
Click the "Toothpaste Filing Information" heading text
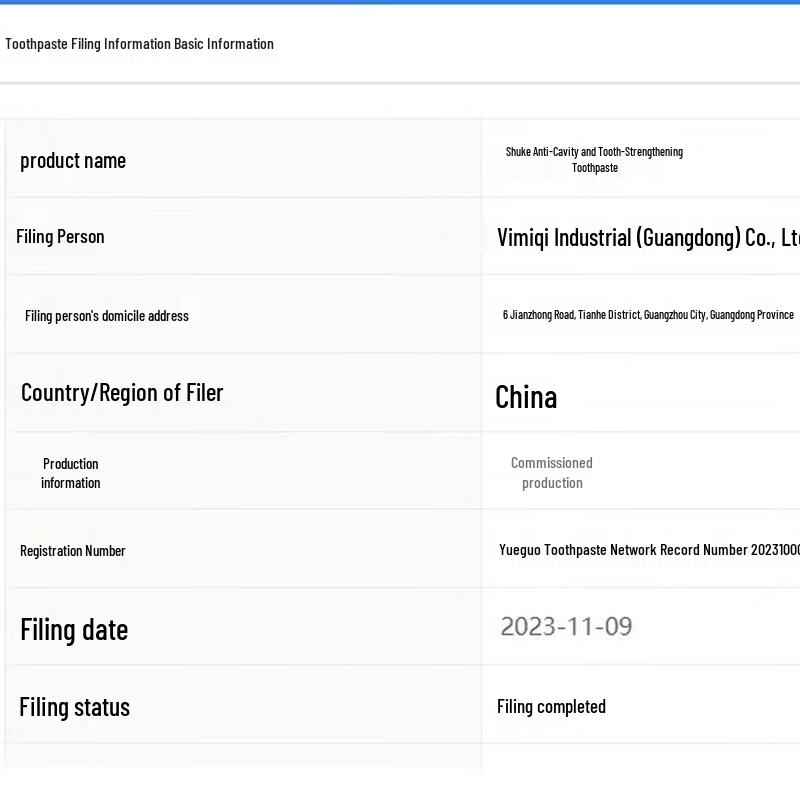click(x=88, y=44)
